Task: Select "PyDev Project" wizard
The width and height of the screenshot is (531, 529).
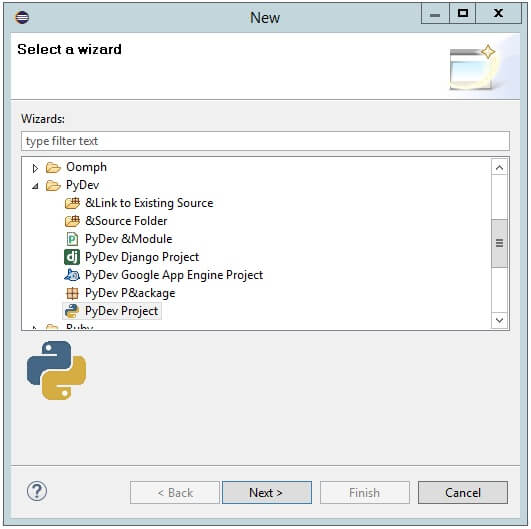Action: 121,311
